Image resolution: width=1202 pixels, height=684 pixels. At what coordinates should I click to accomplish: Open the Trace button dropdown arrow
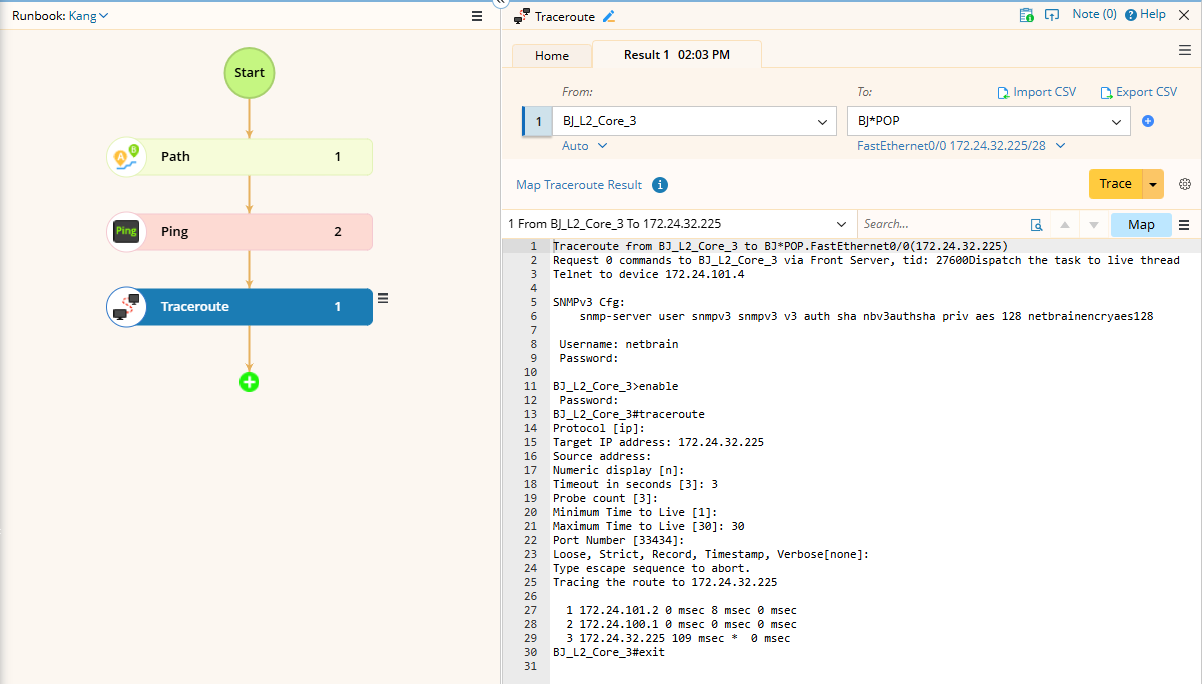pyautogui.click(x=1153, y=184)
